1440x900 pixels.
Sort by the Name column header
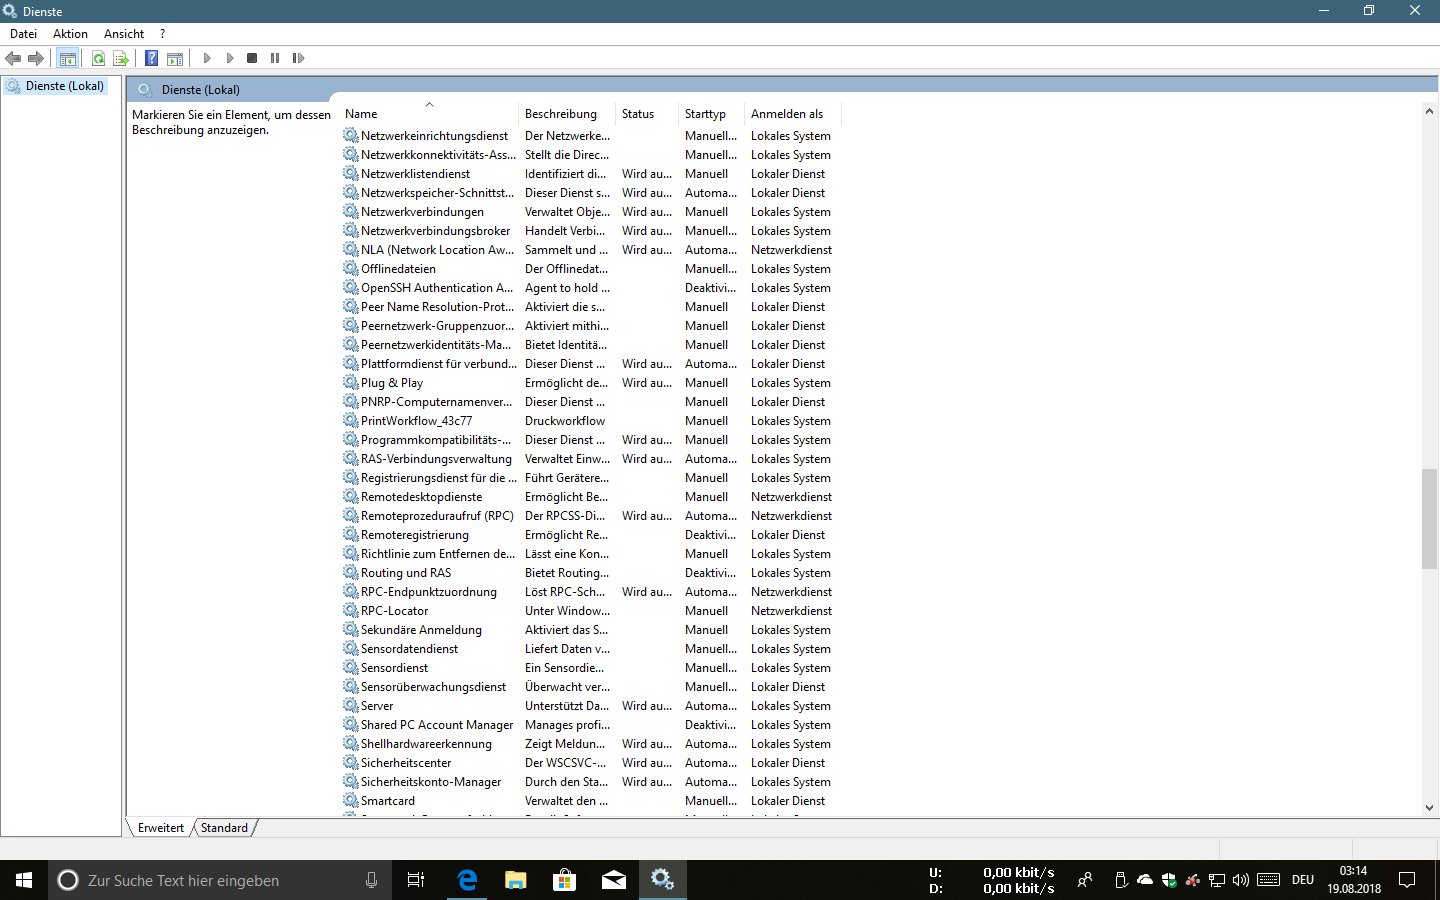(430, 114)
